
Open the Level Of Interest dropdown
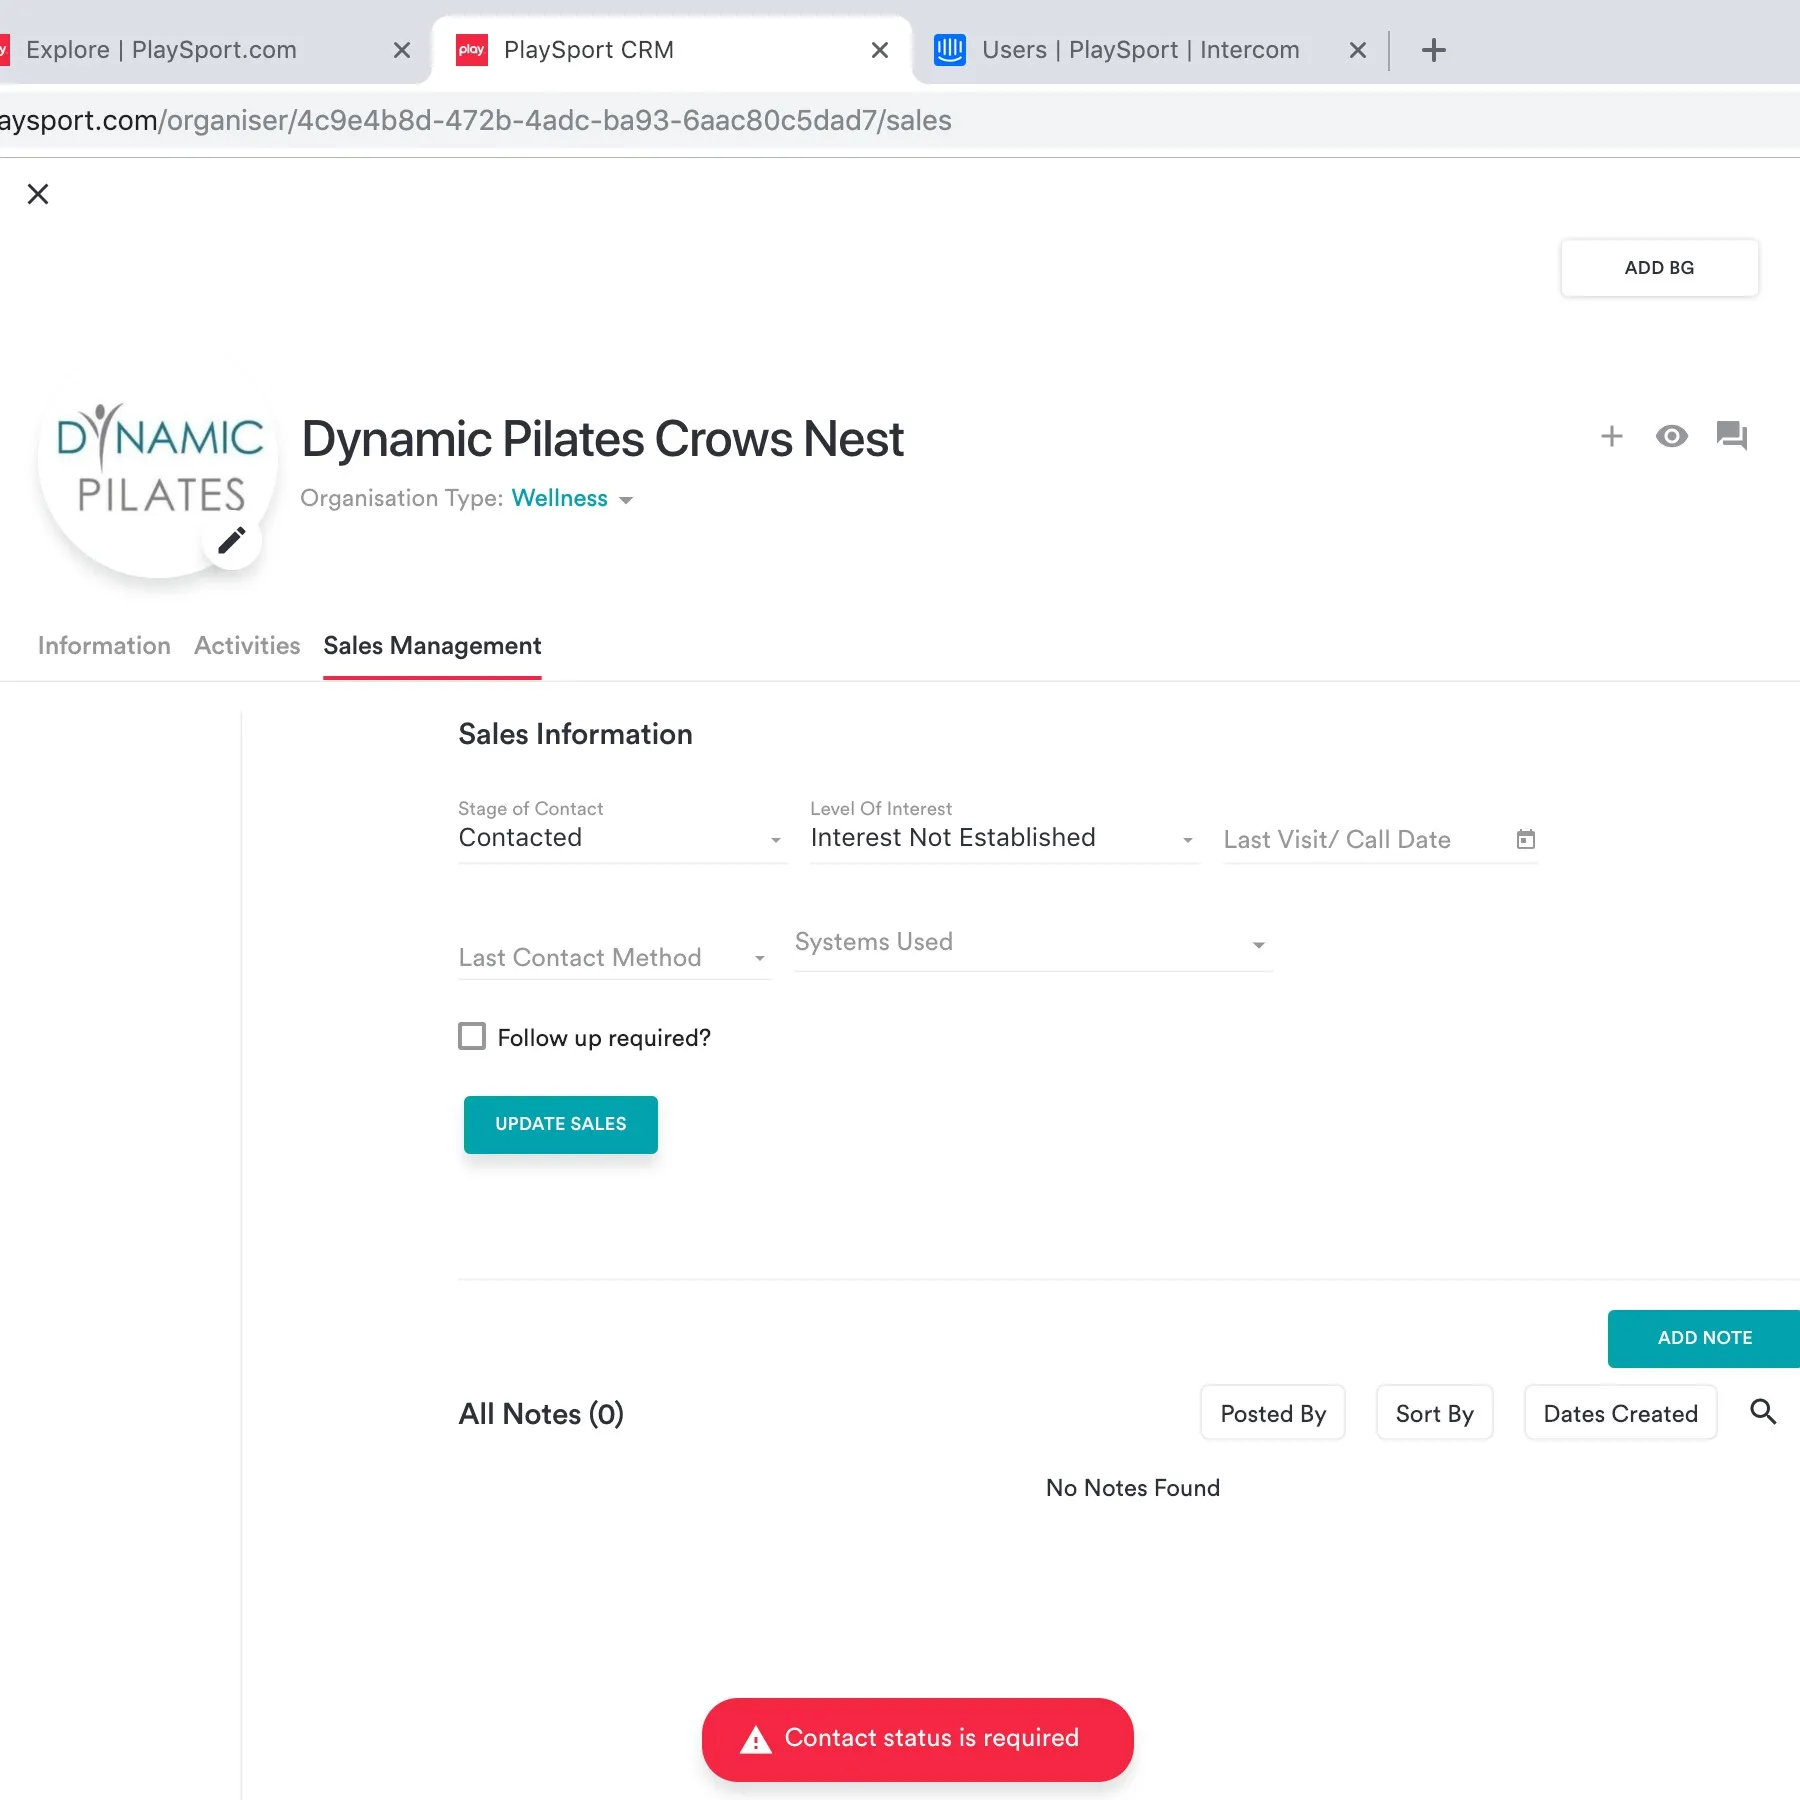tap(1004, 838)
